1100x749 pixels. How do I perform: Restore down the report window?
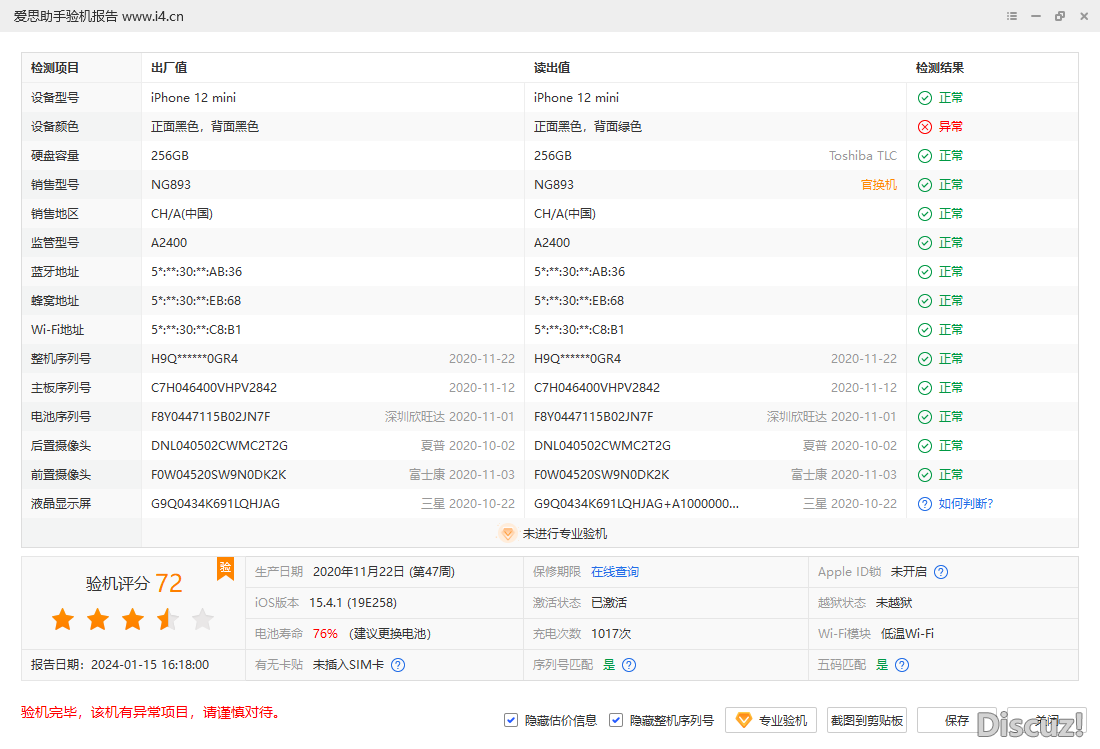tap(1060, 16)
